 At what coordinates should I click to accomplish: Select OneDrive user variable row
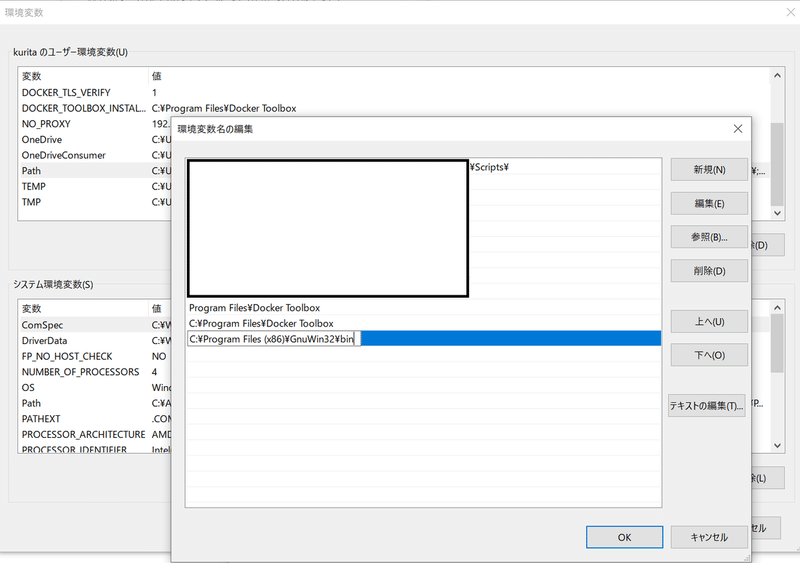[x=96, y=139]
